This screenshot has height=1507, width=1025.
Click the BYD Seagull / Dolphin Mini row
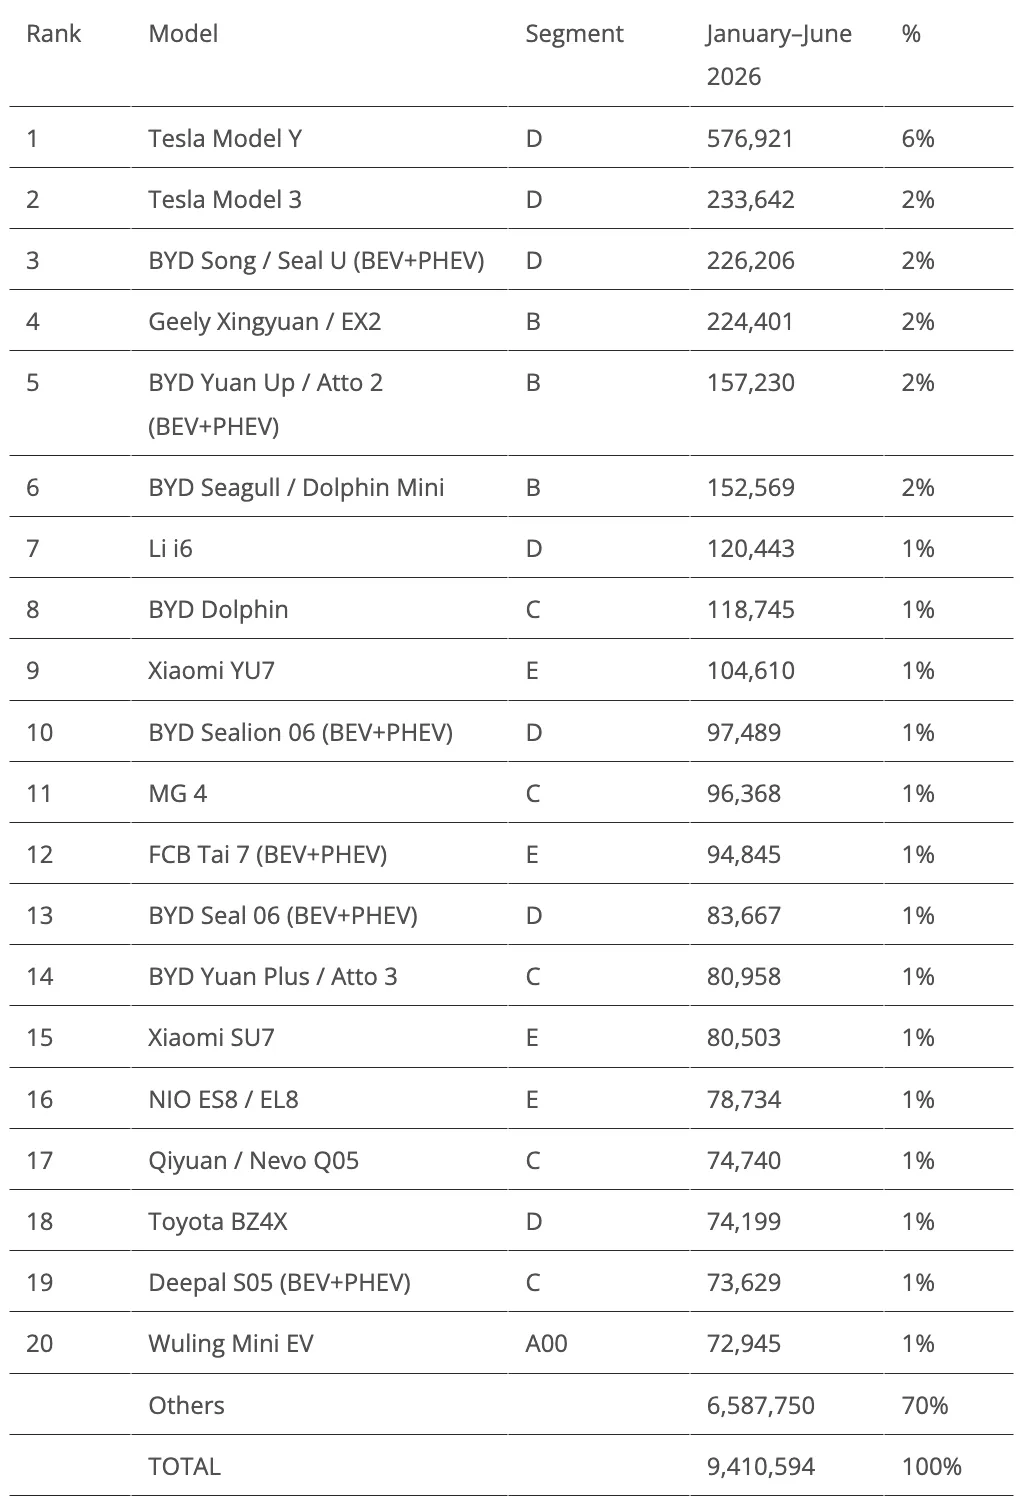pos(511,487)
